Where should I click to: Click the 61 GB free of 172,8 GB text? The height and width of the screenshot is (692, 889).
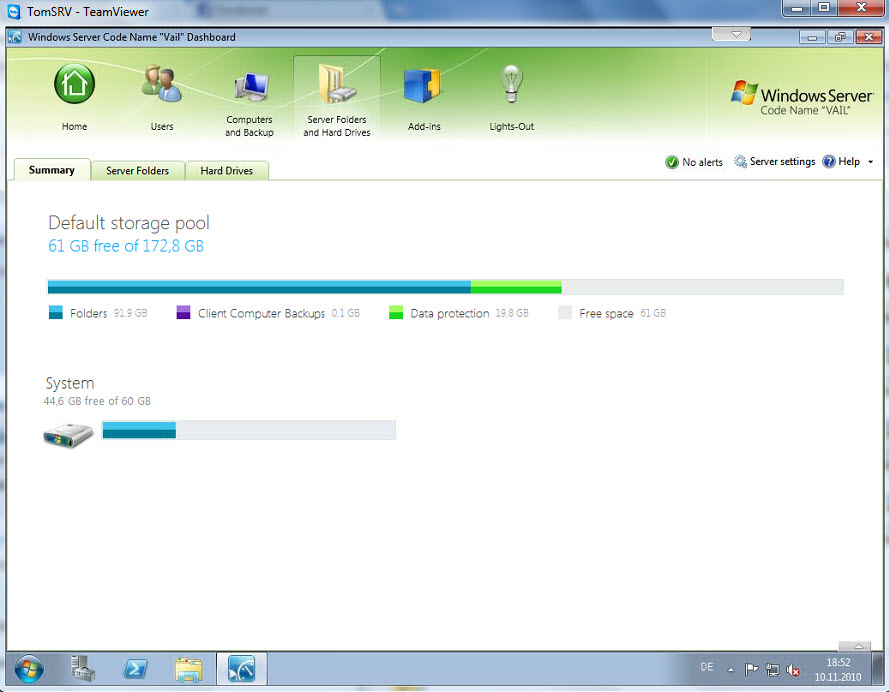point(126,246)
